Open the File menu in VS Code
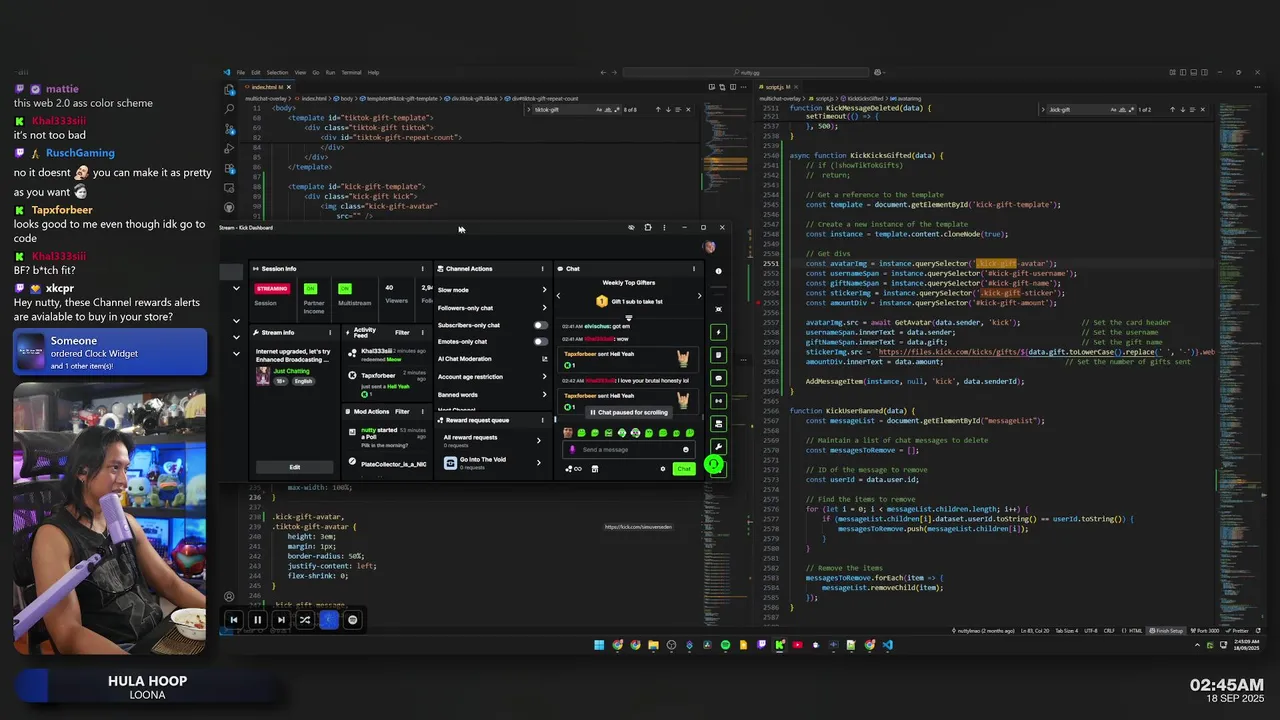Screen dimensions: 1280x720 pyautogui.click(x=241, y=72)
